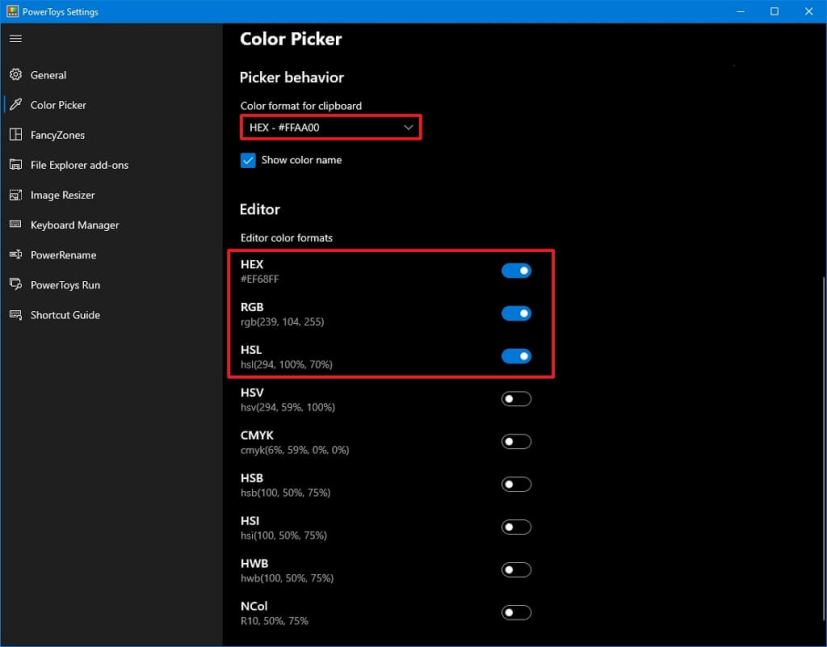Uncheck the Show color name option
The width and height of the screenshot is (827, 647).
247,159
